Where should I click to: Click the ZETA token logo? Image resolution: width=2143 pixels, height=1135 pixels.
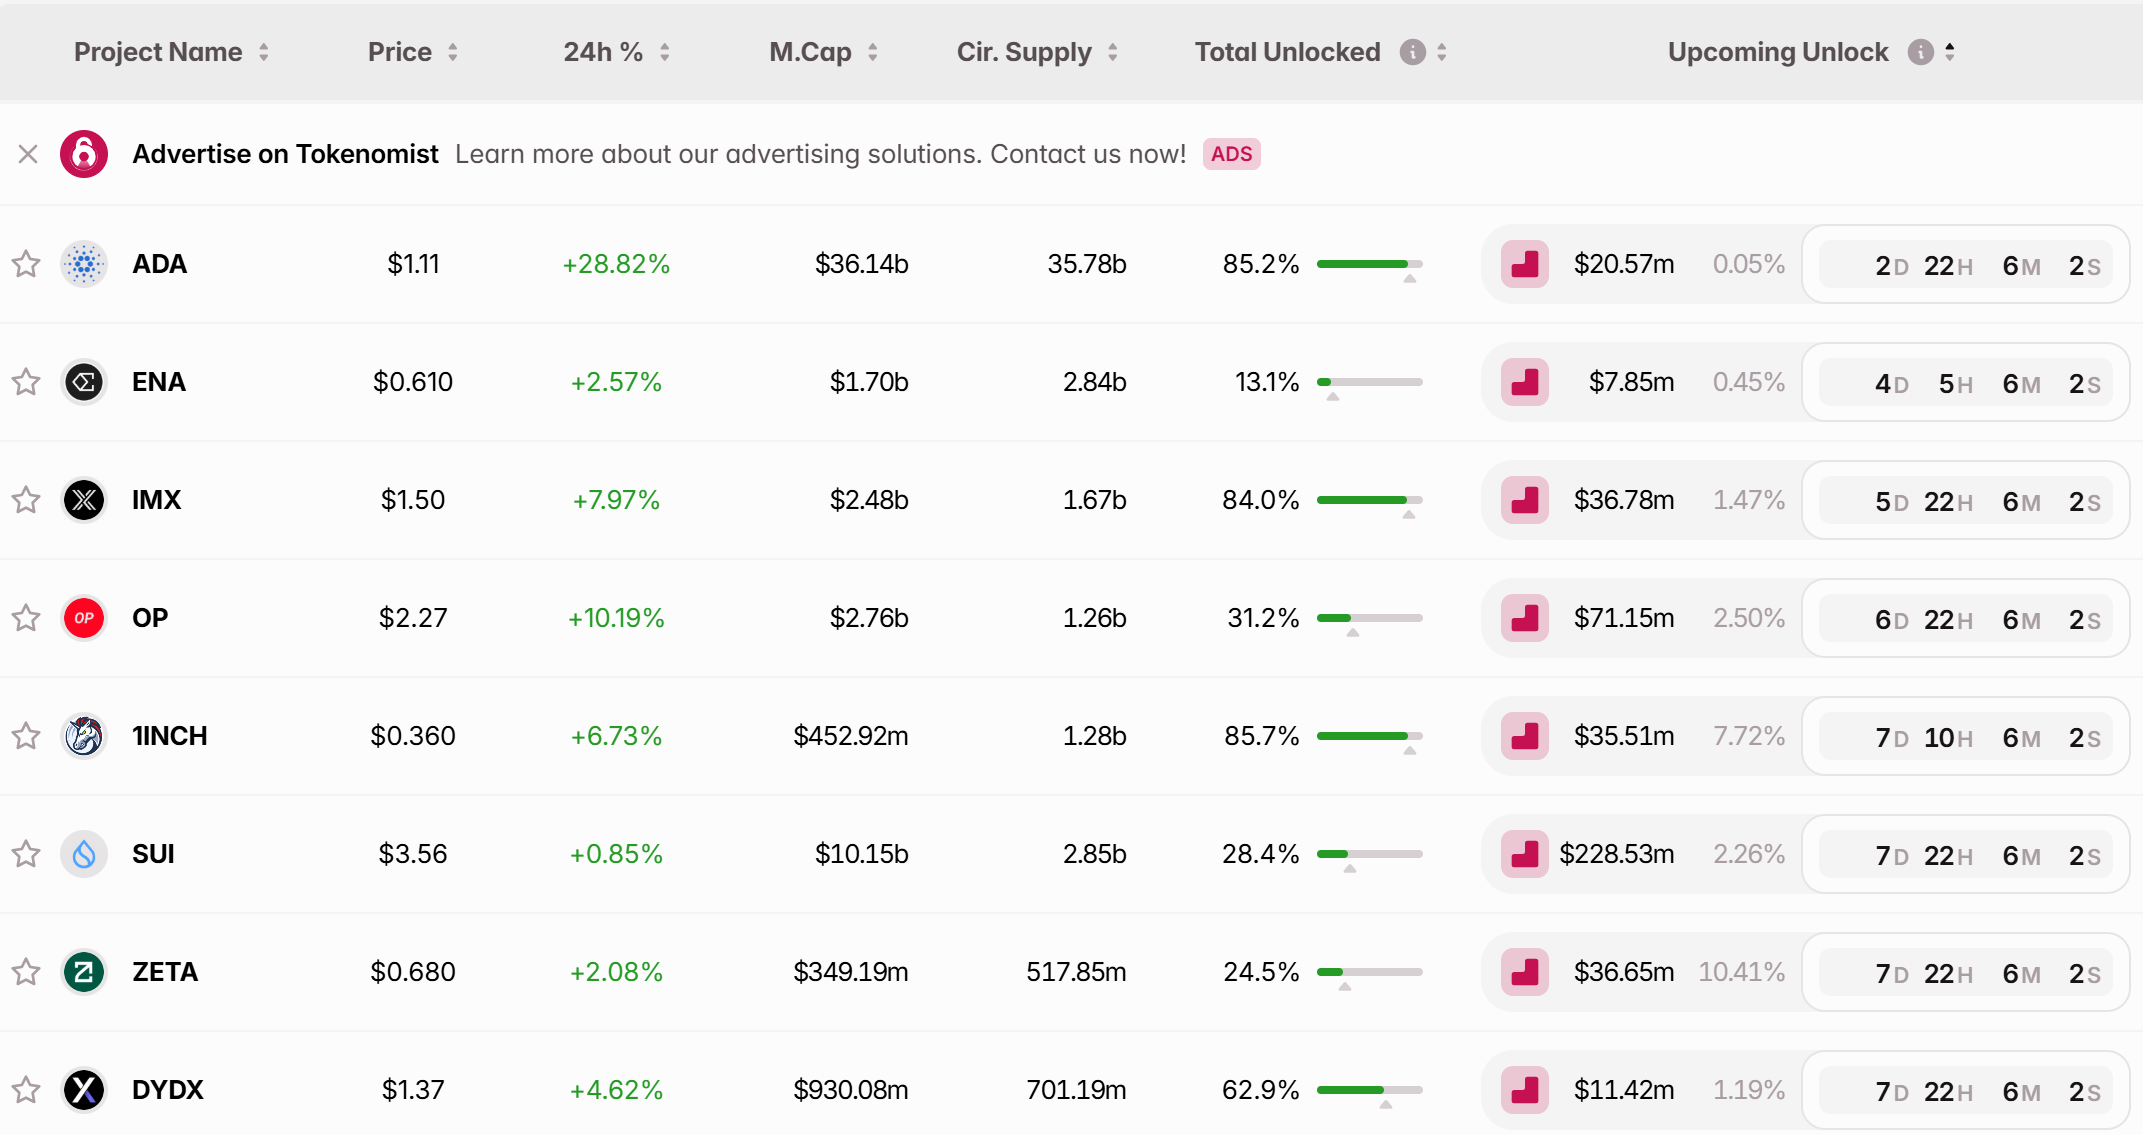(84, 972)
